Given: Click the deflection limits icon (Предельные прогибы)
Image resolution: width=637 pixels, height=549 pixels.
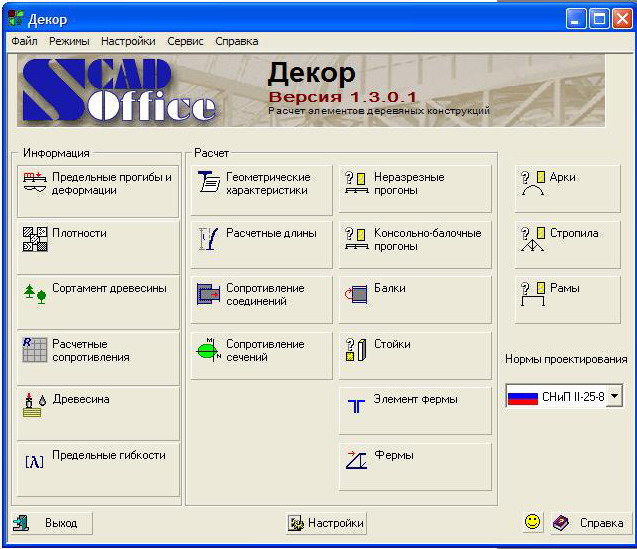Looking at the screenshot, I should pyautogui.click(x=35, y=181).
